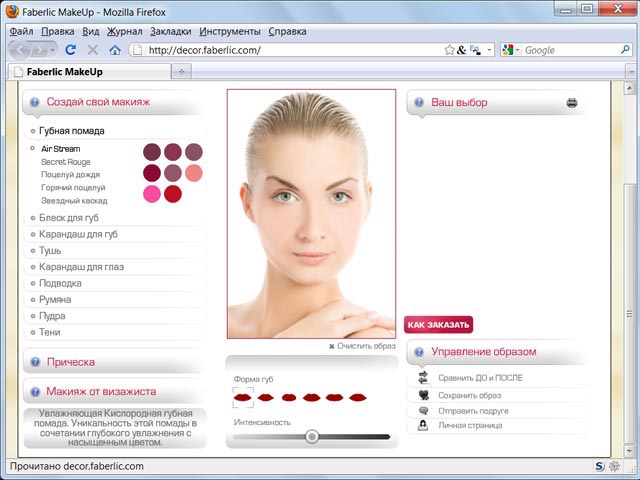Click the print icon in Ваш выбор
This screenshot has height=480, width=640.
pyautogui.click(x=572, y=102)
